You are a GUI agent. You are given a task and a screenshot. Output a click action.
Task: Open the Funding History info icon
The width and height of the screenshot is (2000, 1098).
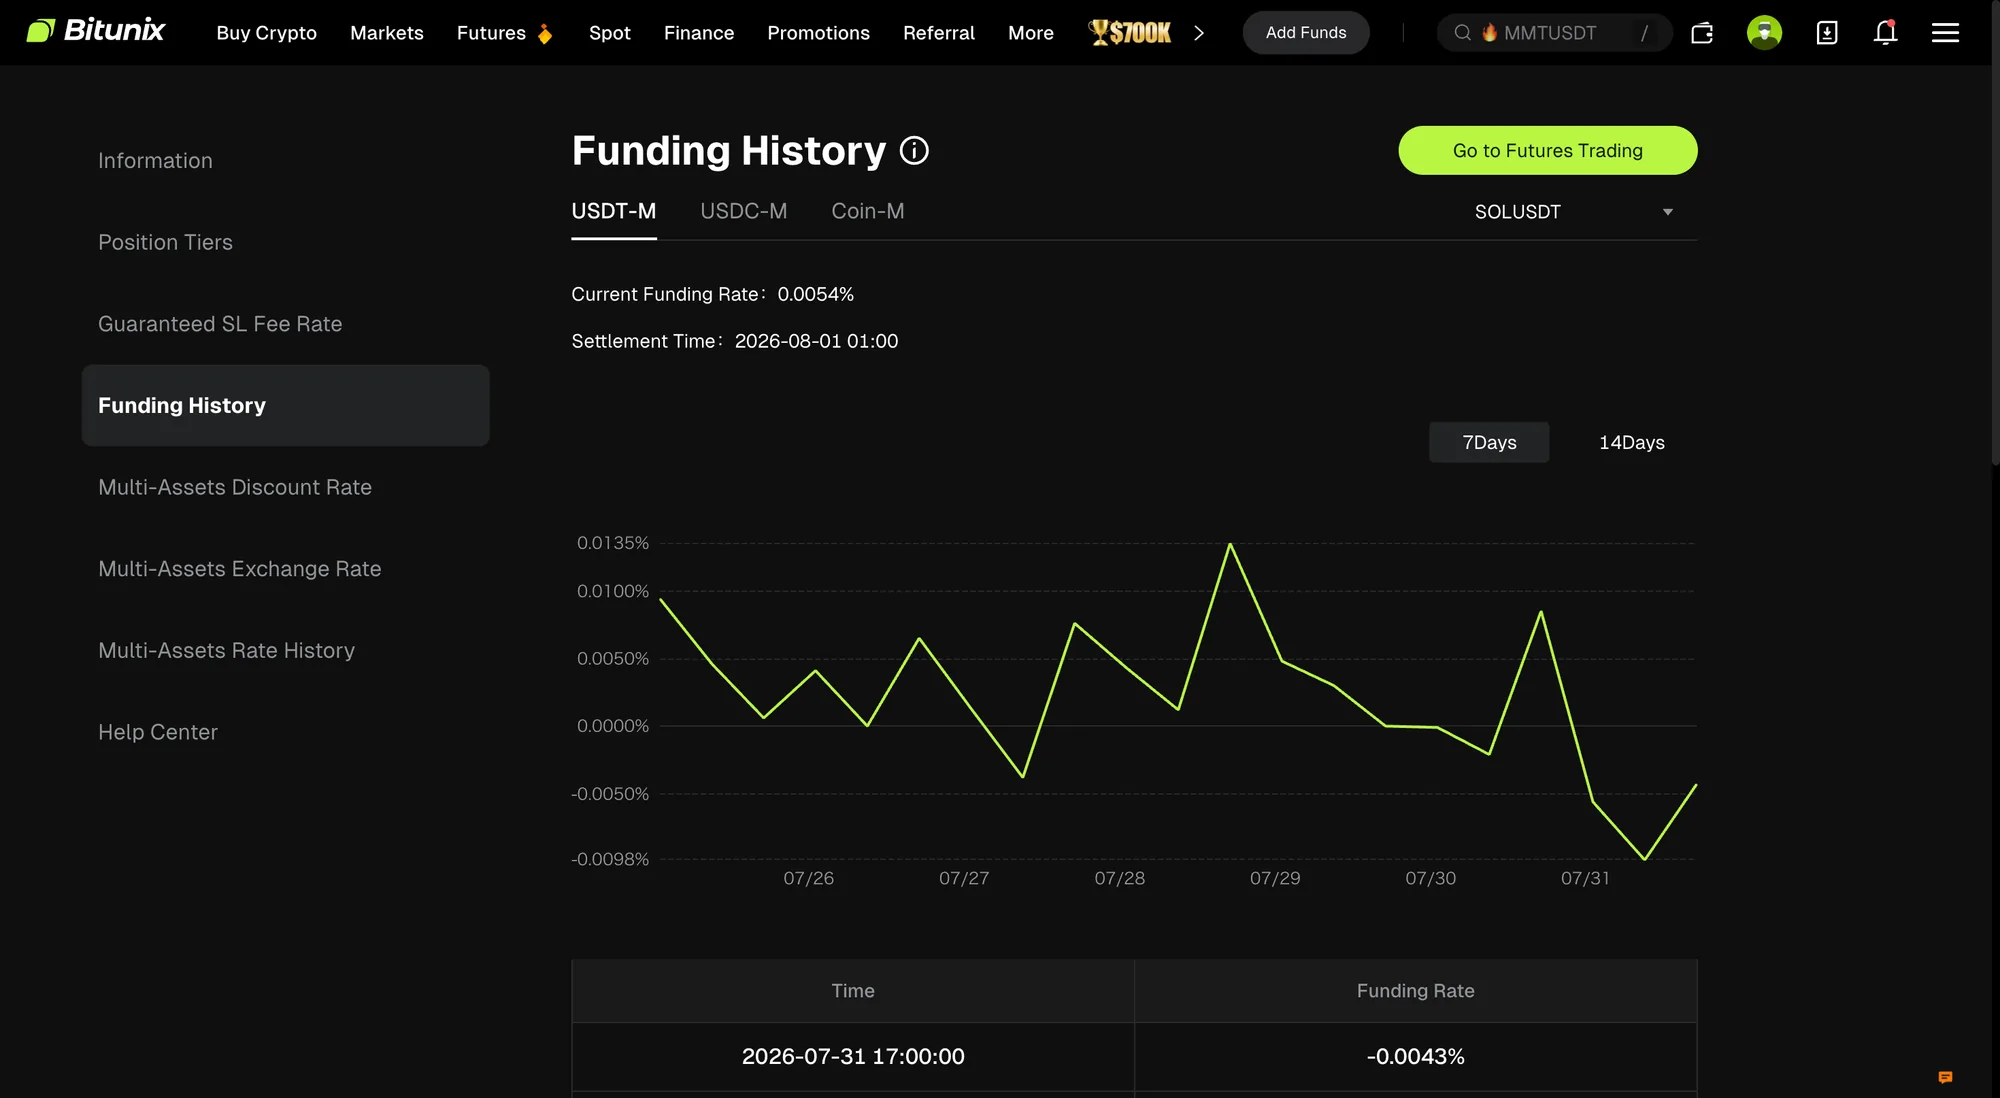coord(914,151)
